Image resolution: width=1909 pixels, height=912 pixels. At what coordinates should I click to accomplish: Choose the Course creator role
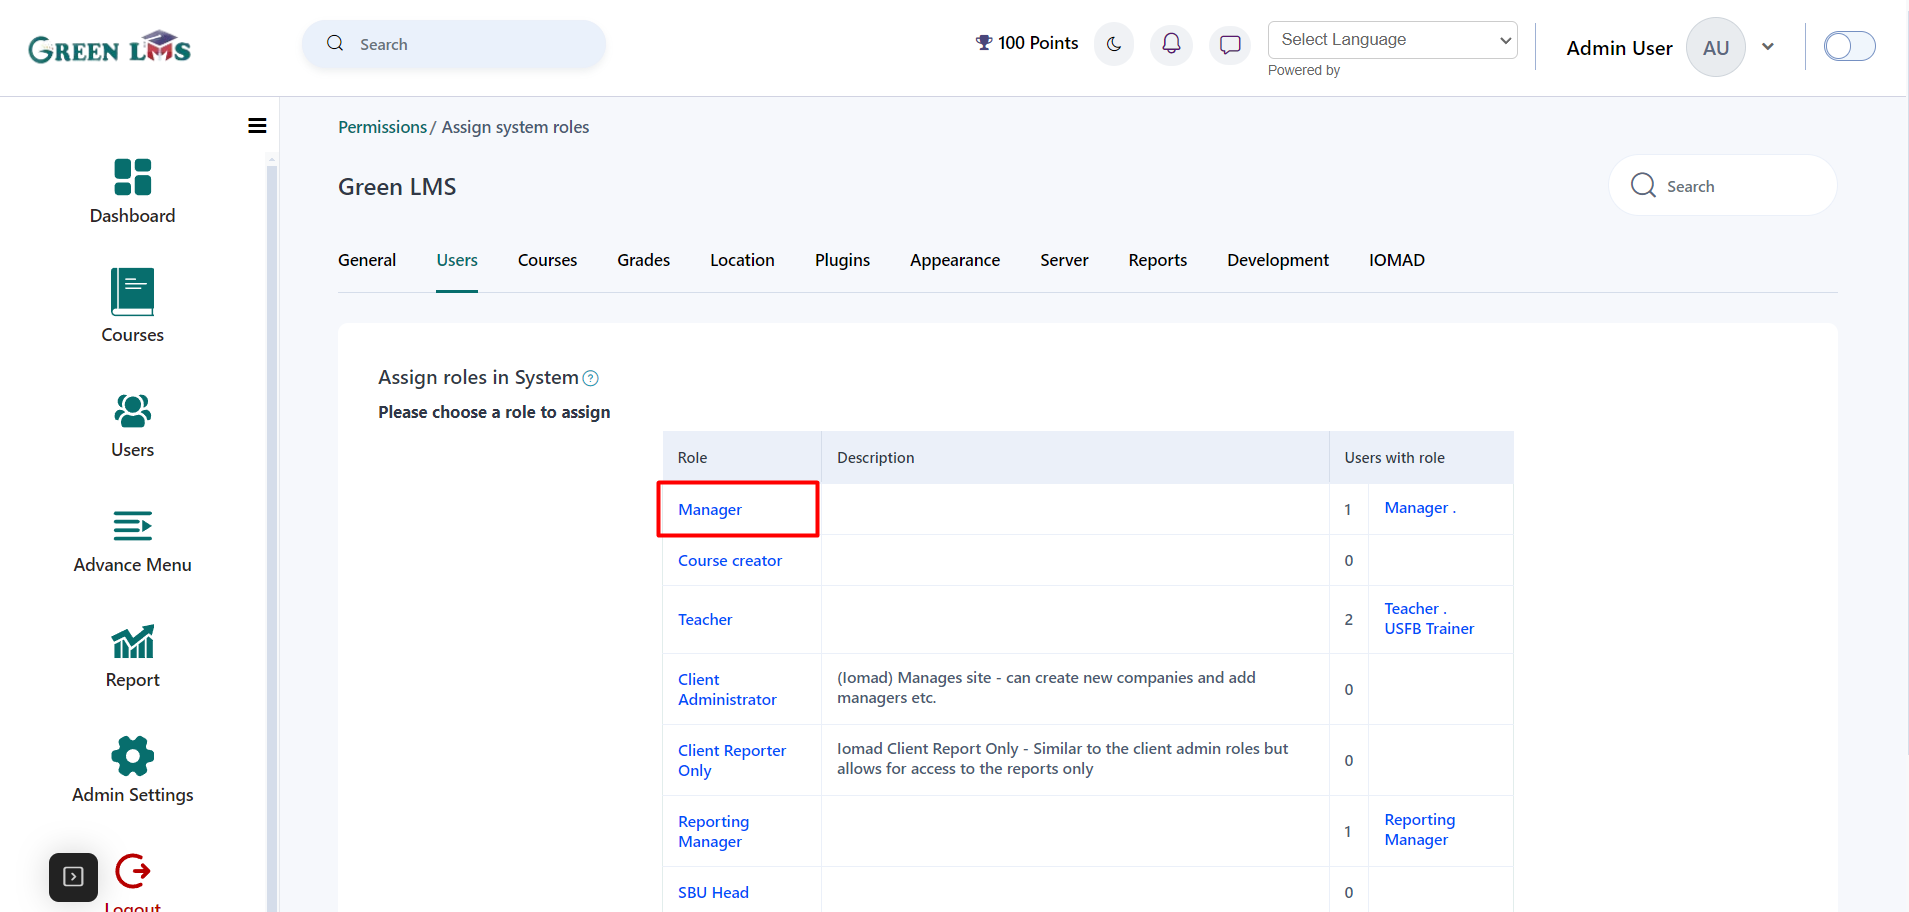730,561
